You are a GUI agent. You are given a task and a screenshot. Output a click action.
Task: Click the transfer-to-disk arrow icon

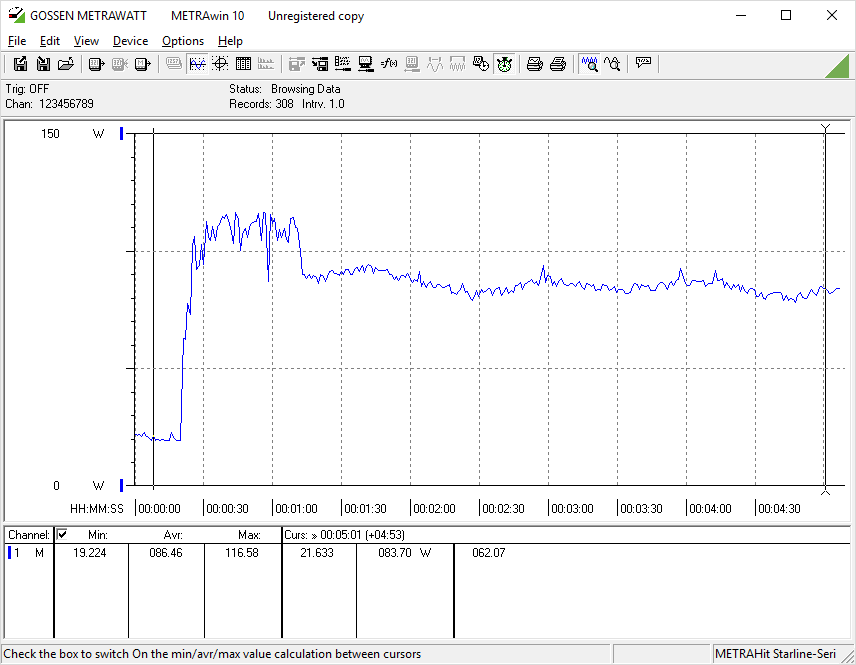(x=320, y=64)
